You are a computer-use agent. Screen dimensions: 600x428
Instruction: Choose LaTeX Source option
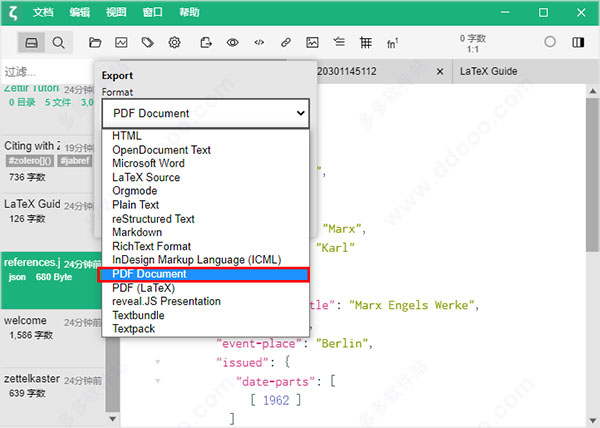pyautogui.click(x=205, y=177)
